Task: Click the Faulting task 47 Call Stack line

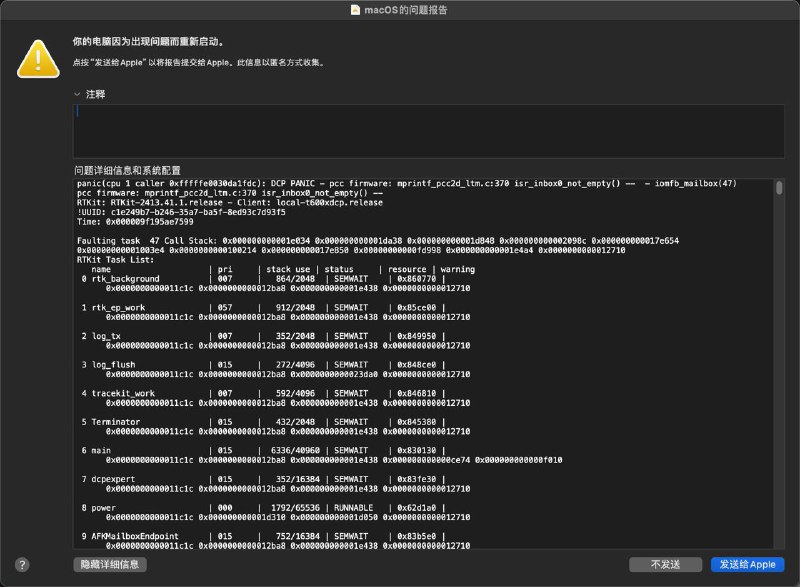Action: pyautogui.click(x=378, y=241)
